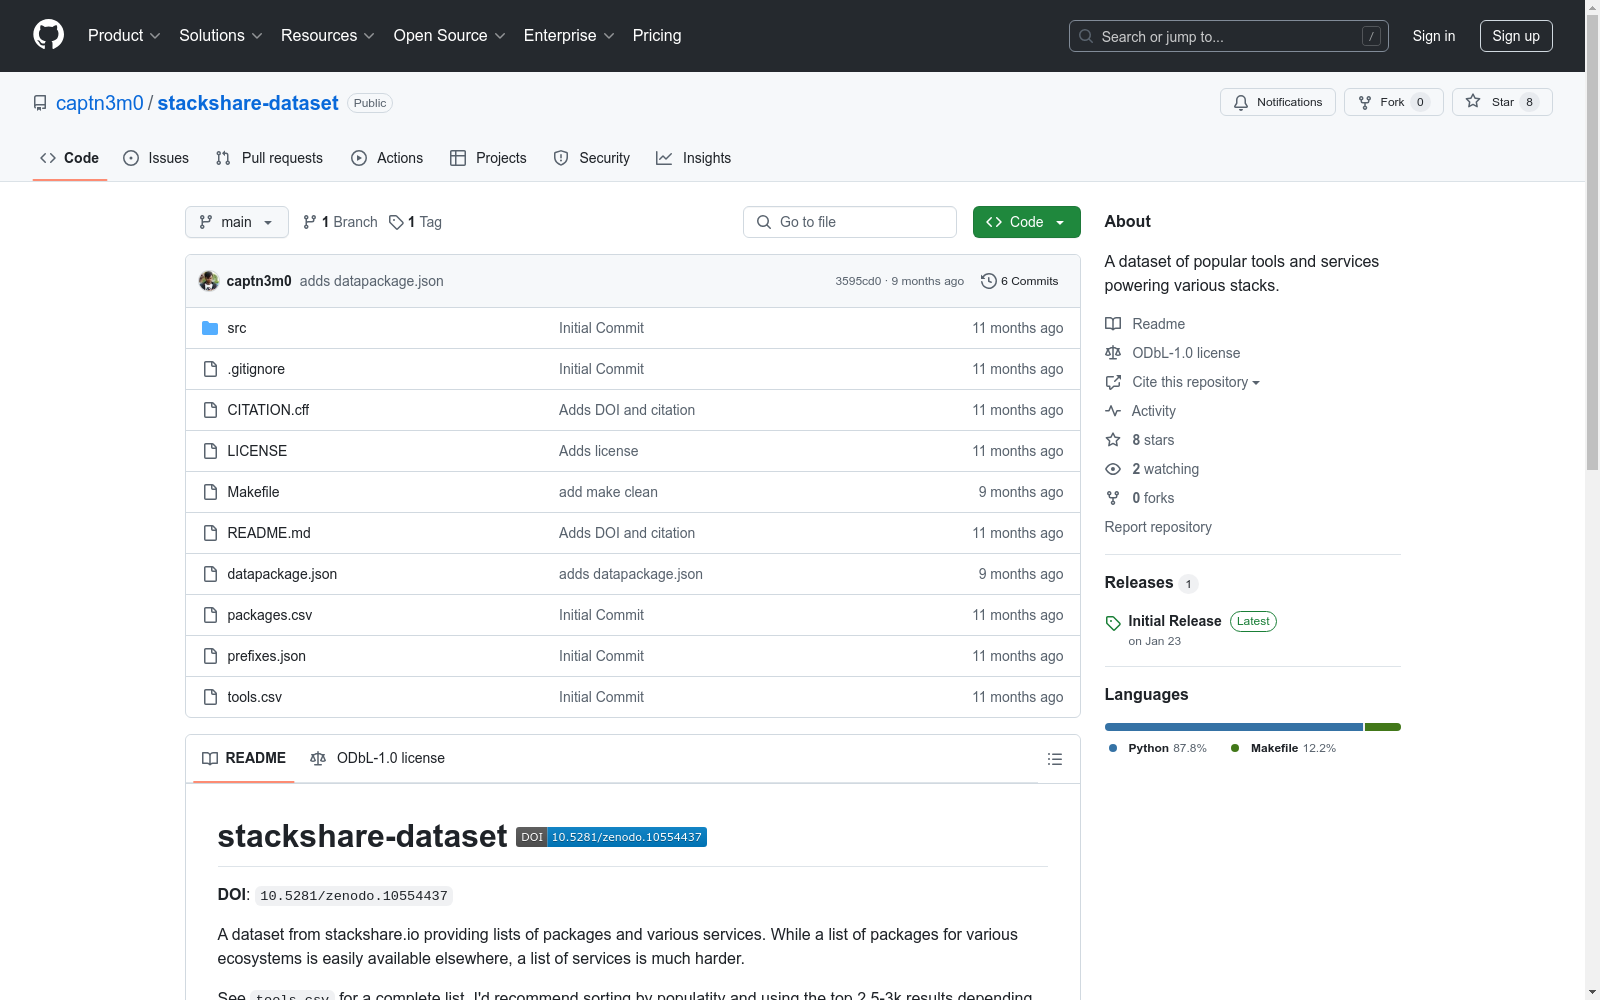Image resolution: width=1600 pixels, height=1000 pixels.
Task: Expand the Open Source menu
Action: pyautogui.click(x=450, y=35)
